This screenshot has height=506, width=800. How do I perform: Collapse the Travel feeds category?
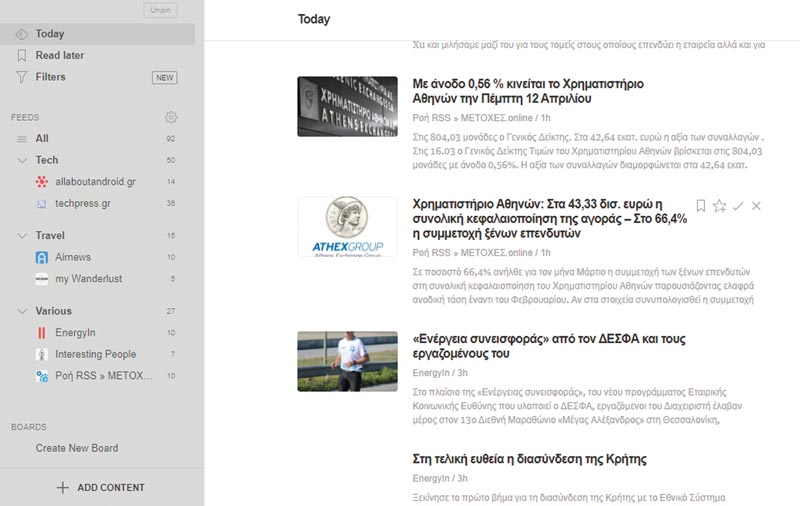pos(22,236)
